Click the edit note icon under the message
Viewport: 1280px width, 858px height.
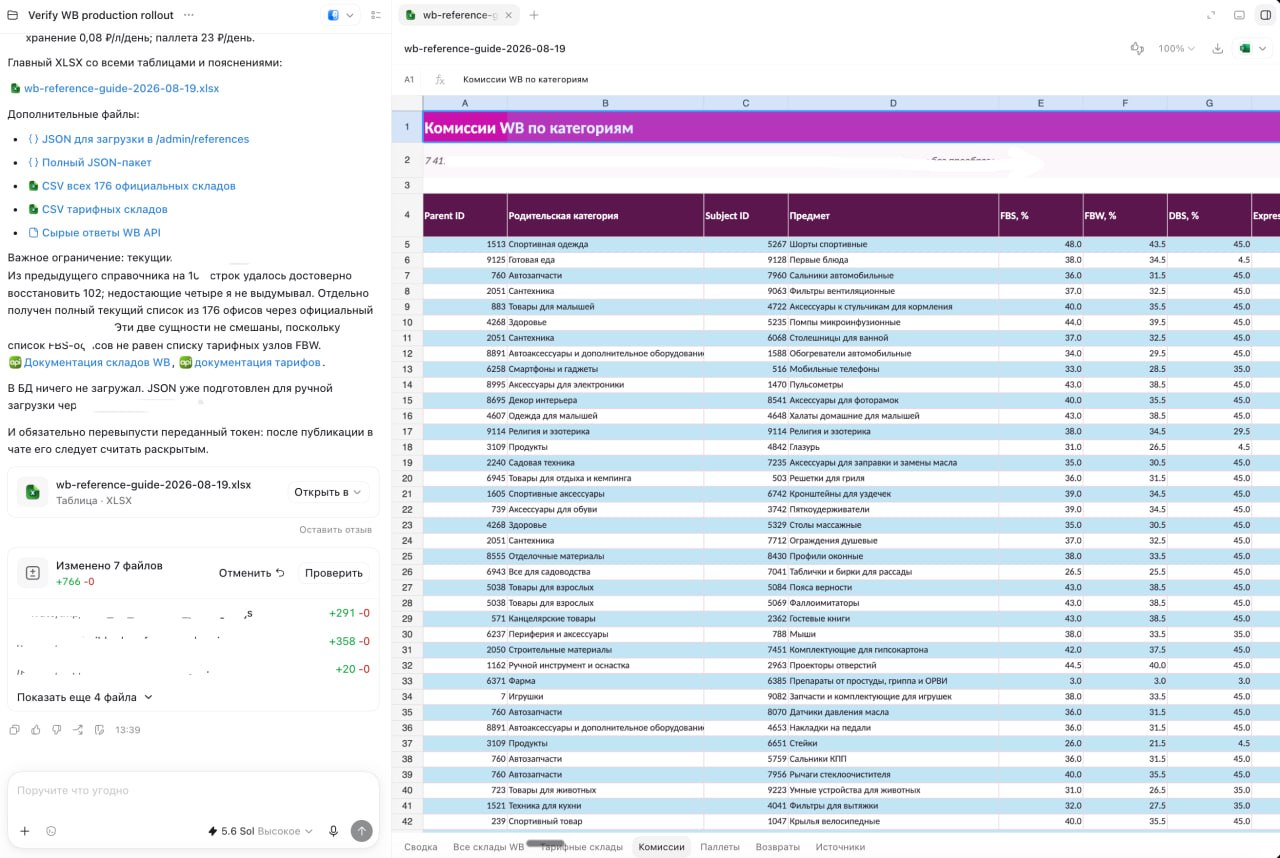click(99, 730)
